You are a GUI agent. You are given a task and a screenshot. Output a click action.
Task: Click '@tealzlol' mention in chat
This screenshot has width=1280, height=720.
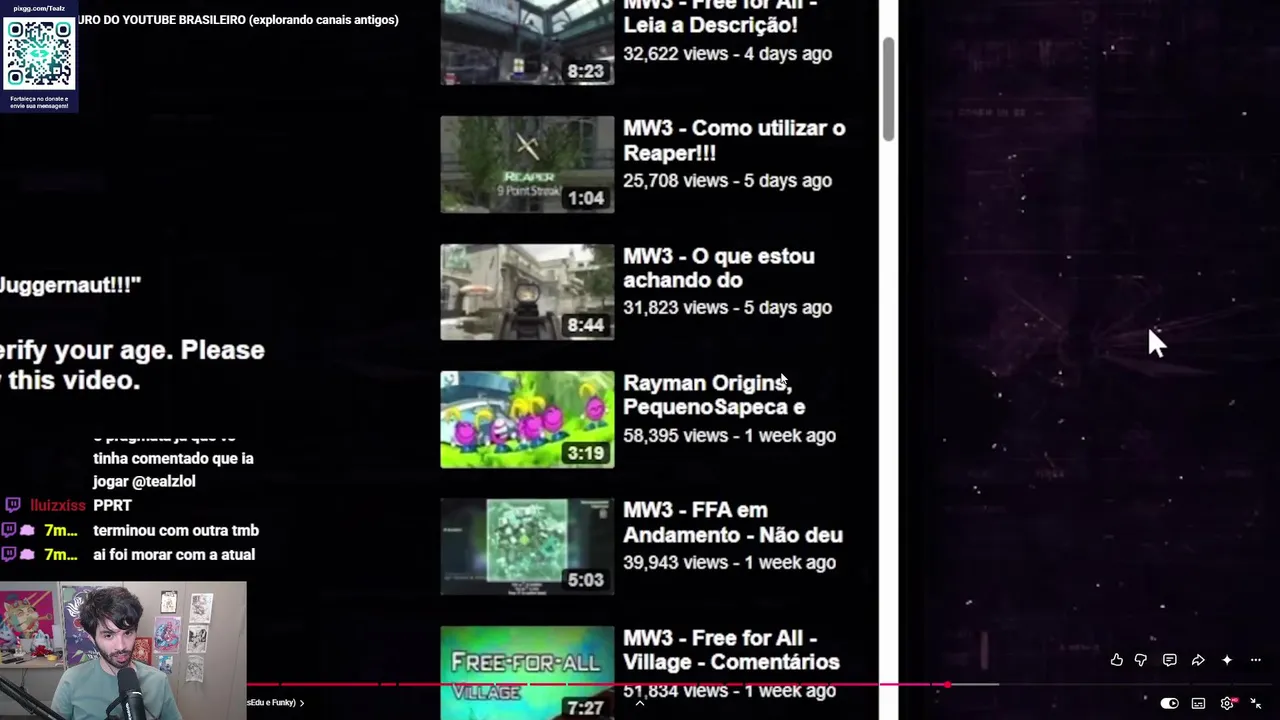(x=164, y=482)
